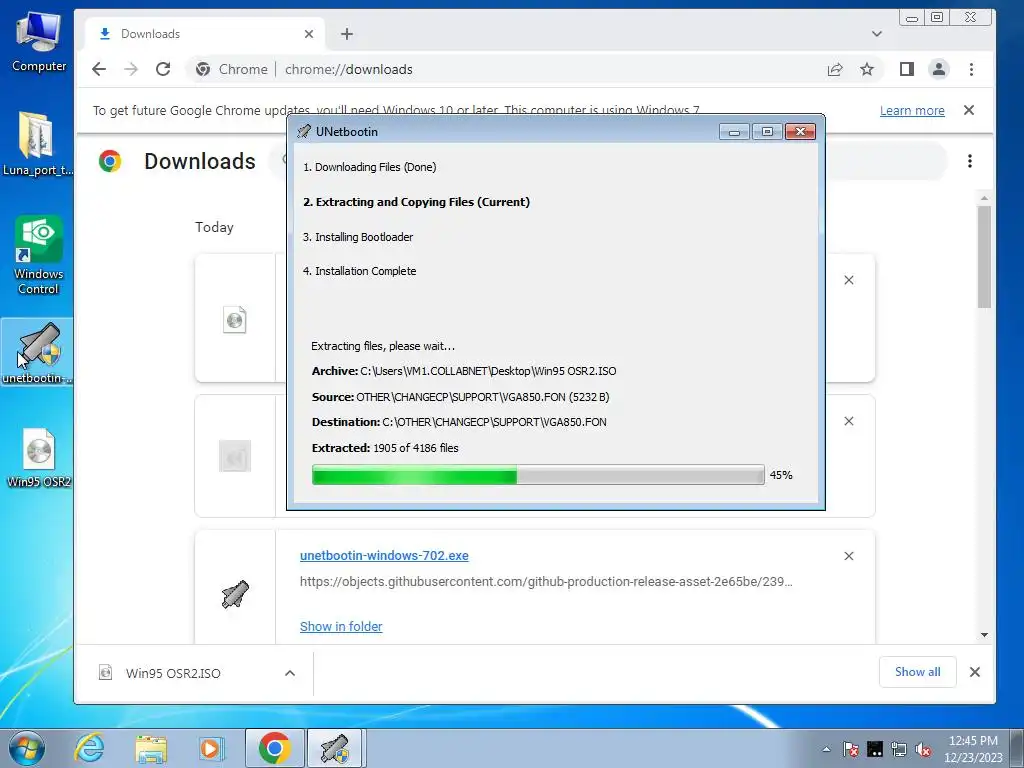Screen dimensions: 1024x768
Task: Click the 45% progress label
Action: coord(781,475)
